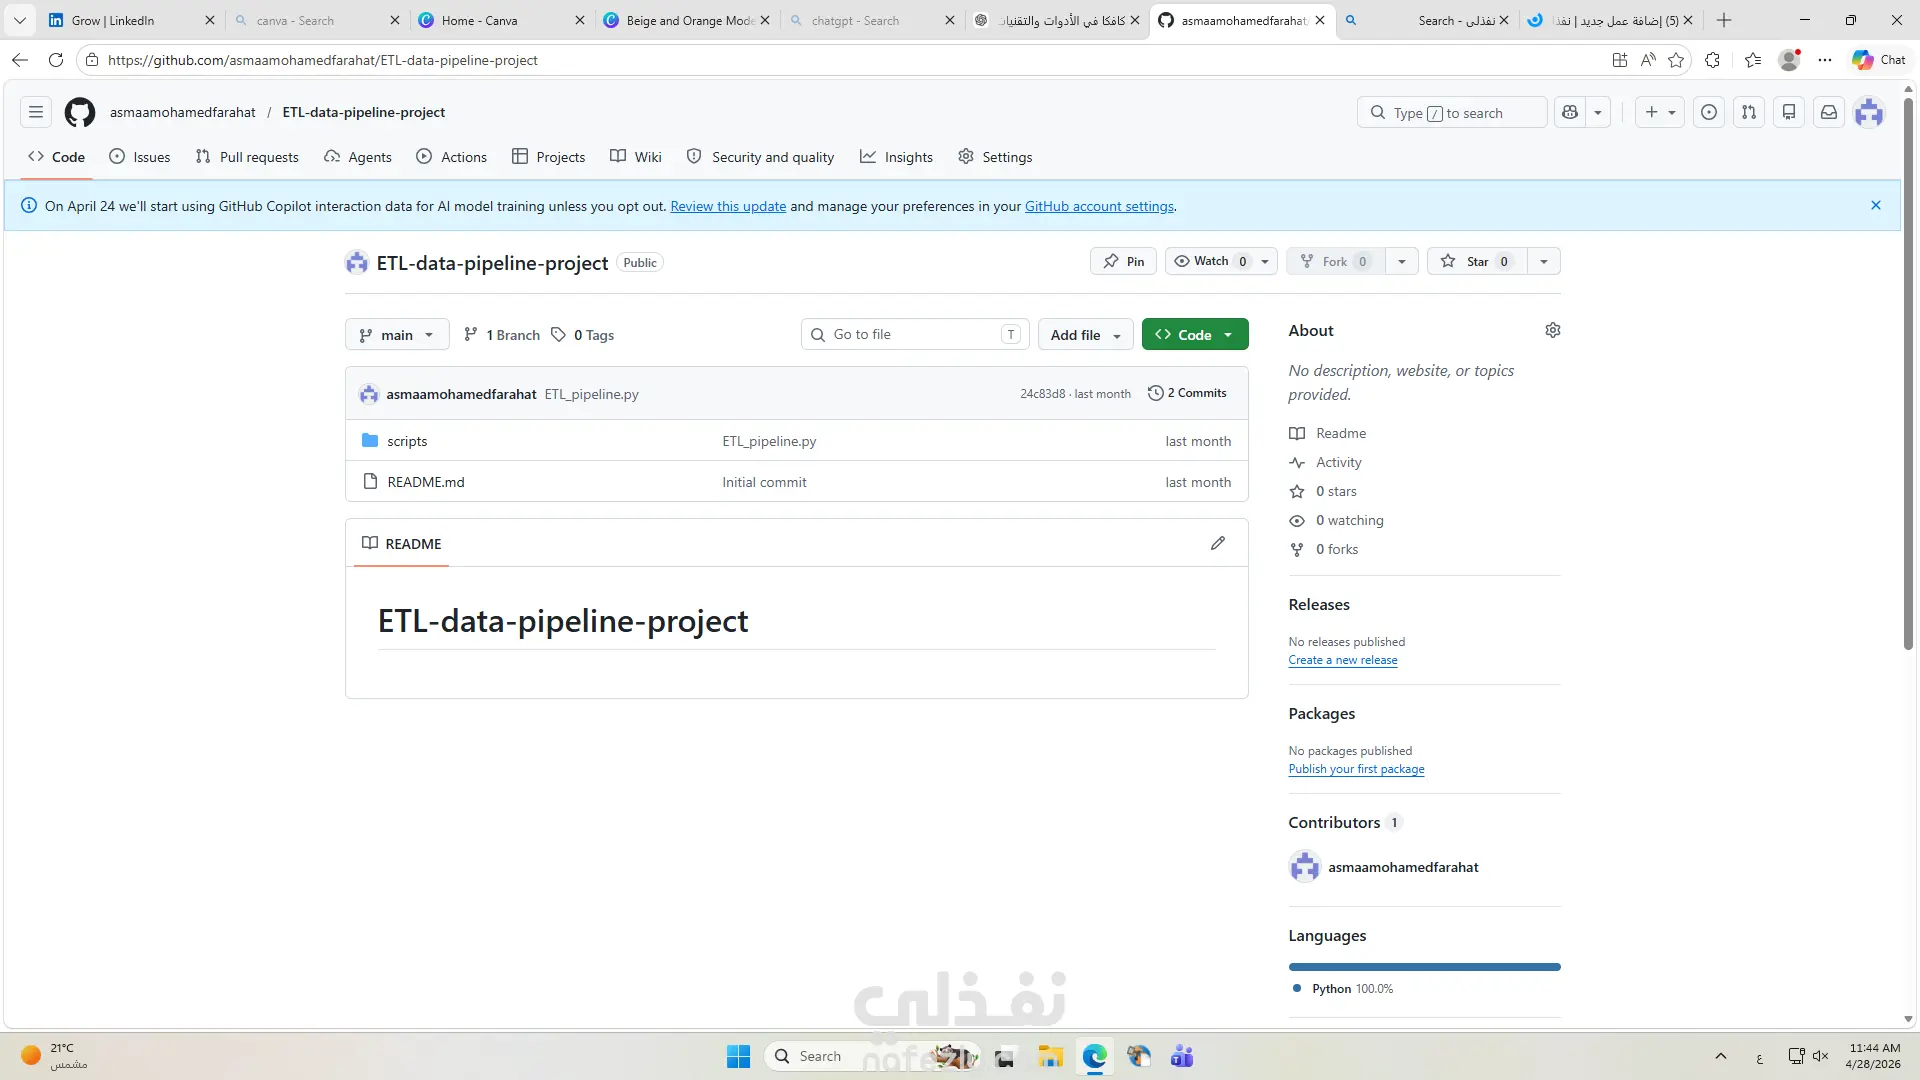Open the green Code clone dropdown
This screenshot has height=1080, width=1920.
pos(1195,334)
